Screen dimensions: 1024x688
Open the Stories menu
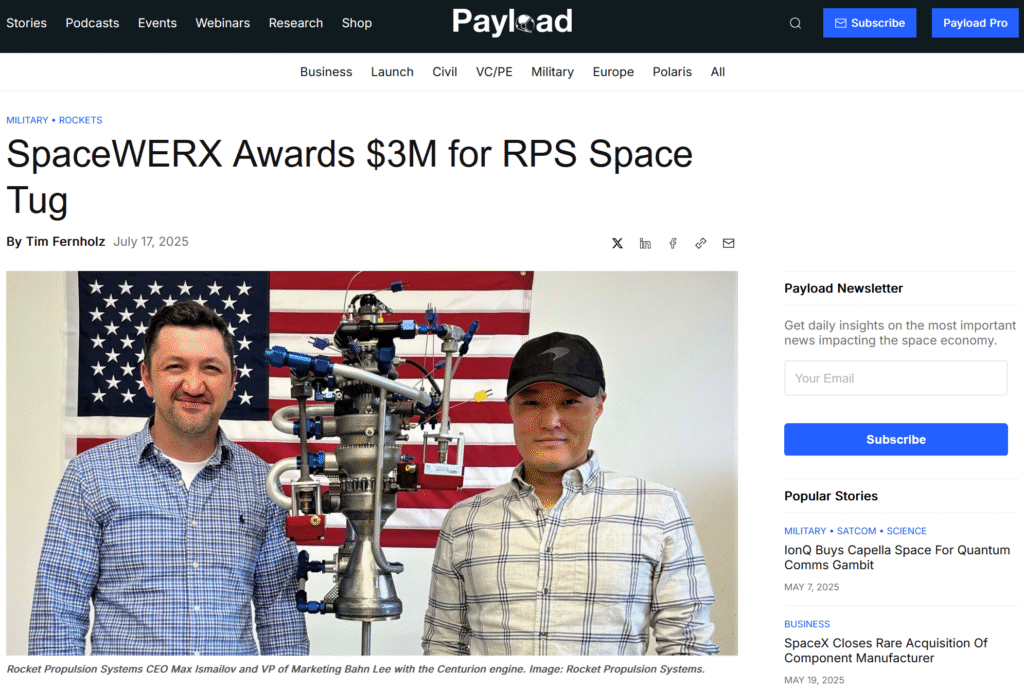point(27,23)
